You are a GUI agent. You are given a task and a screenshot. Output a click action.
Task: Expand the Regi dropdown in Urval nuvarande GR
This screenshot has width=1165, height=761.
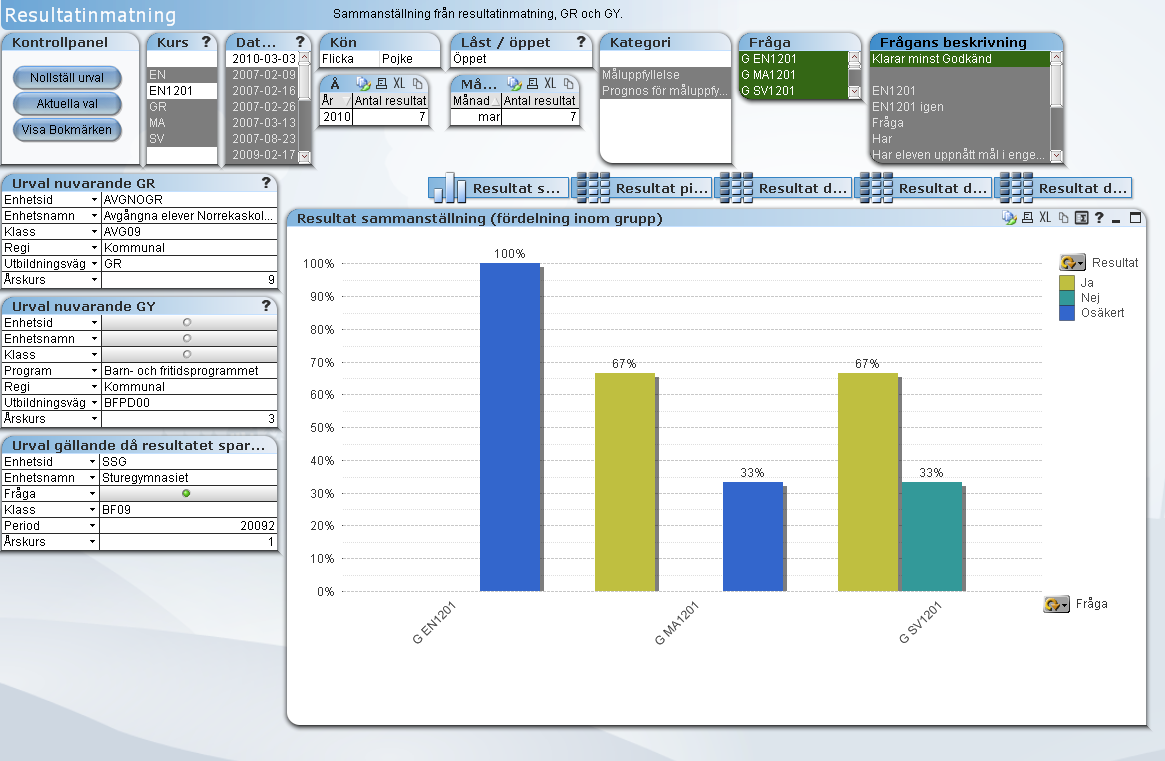point(94,248)
